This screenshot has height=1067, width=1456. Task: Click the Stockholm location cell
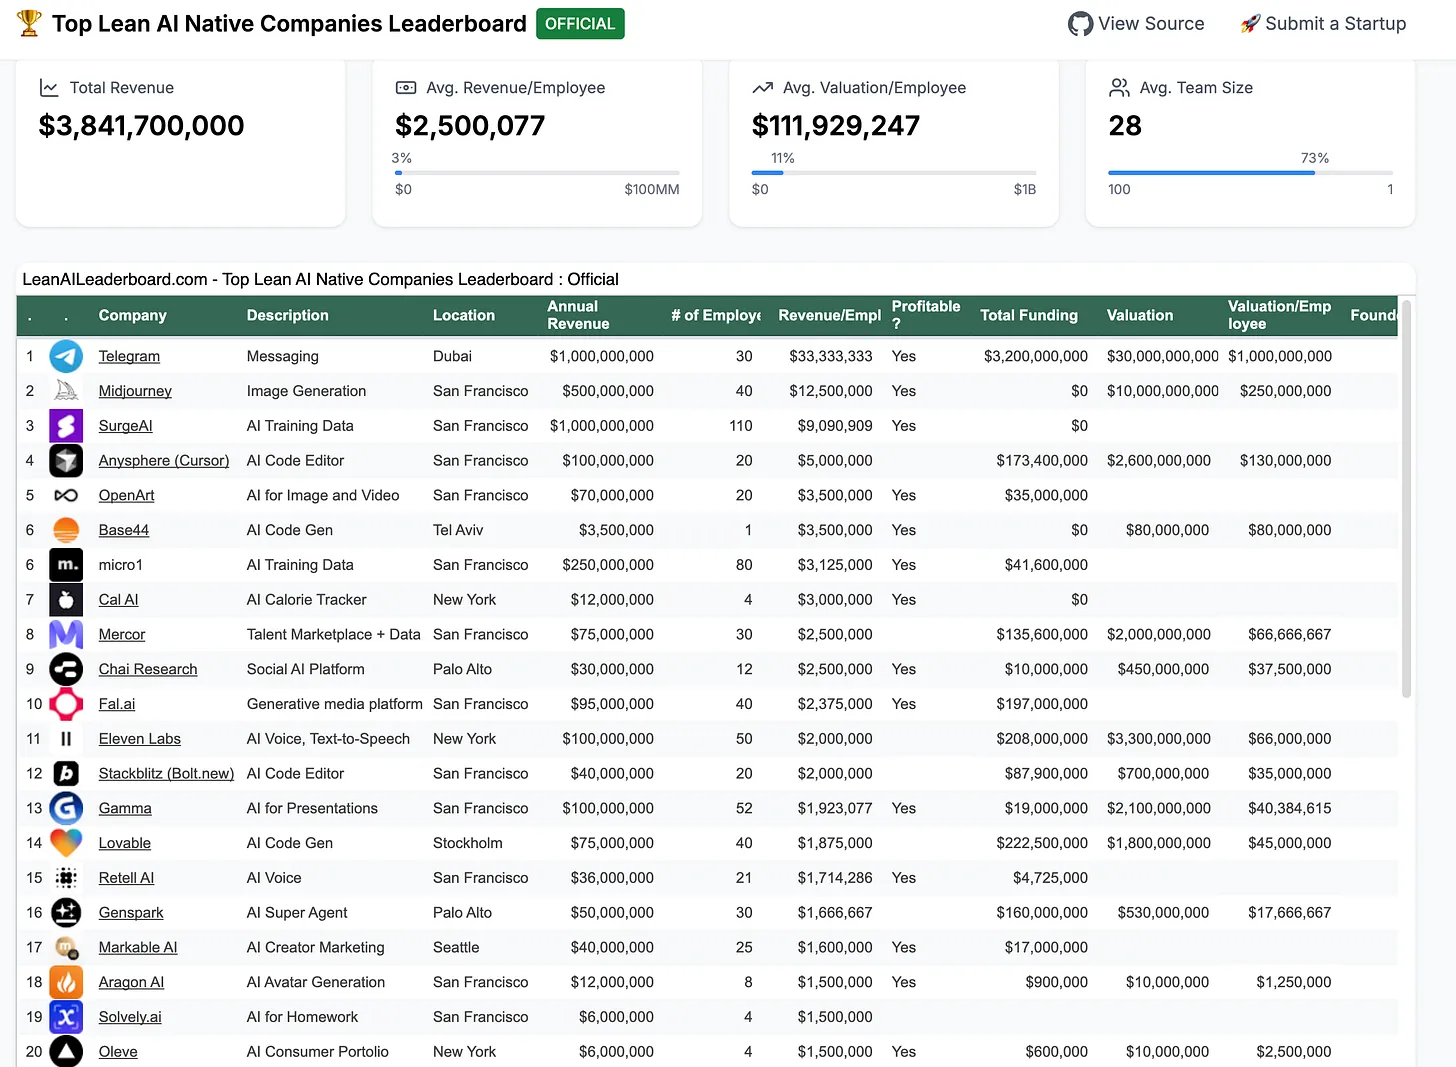(x=468, y=843)
